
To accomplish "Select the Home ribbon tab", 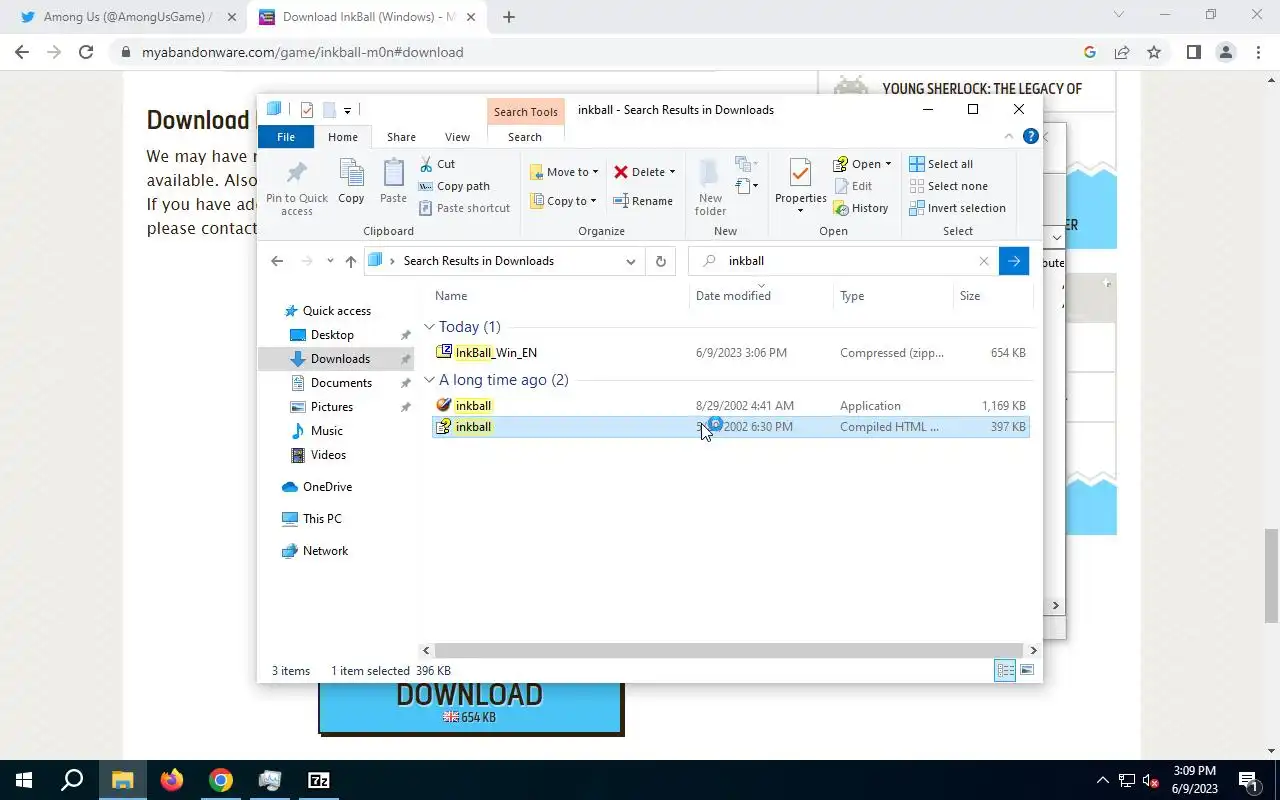I will [343, 137].
